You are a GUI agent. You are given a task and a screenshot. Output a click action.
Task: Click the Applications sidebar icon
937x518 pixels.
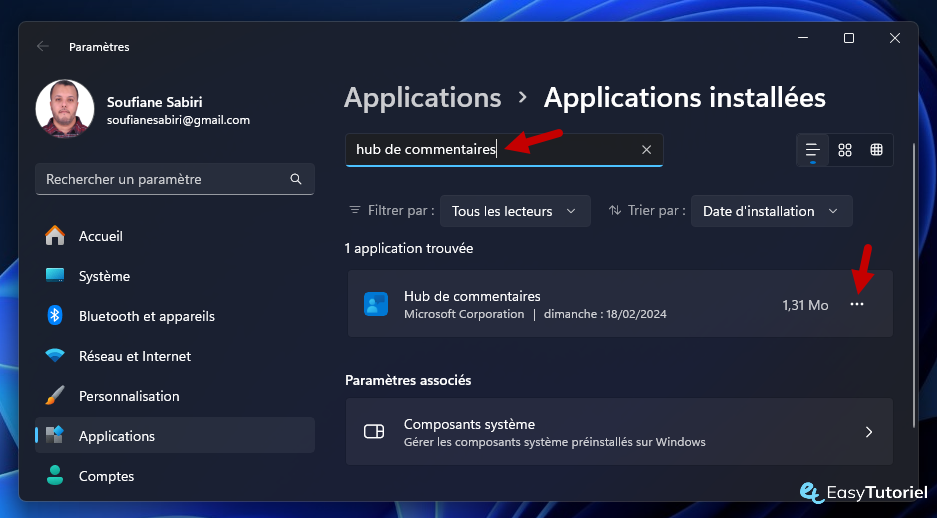point(55,435)
